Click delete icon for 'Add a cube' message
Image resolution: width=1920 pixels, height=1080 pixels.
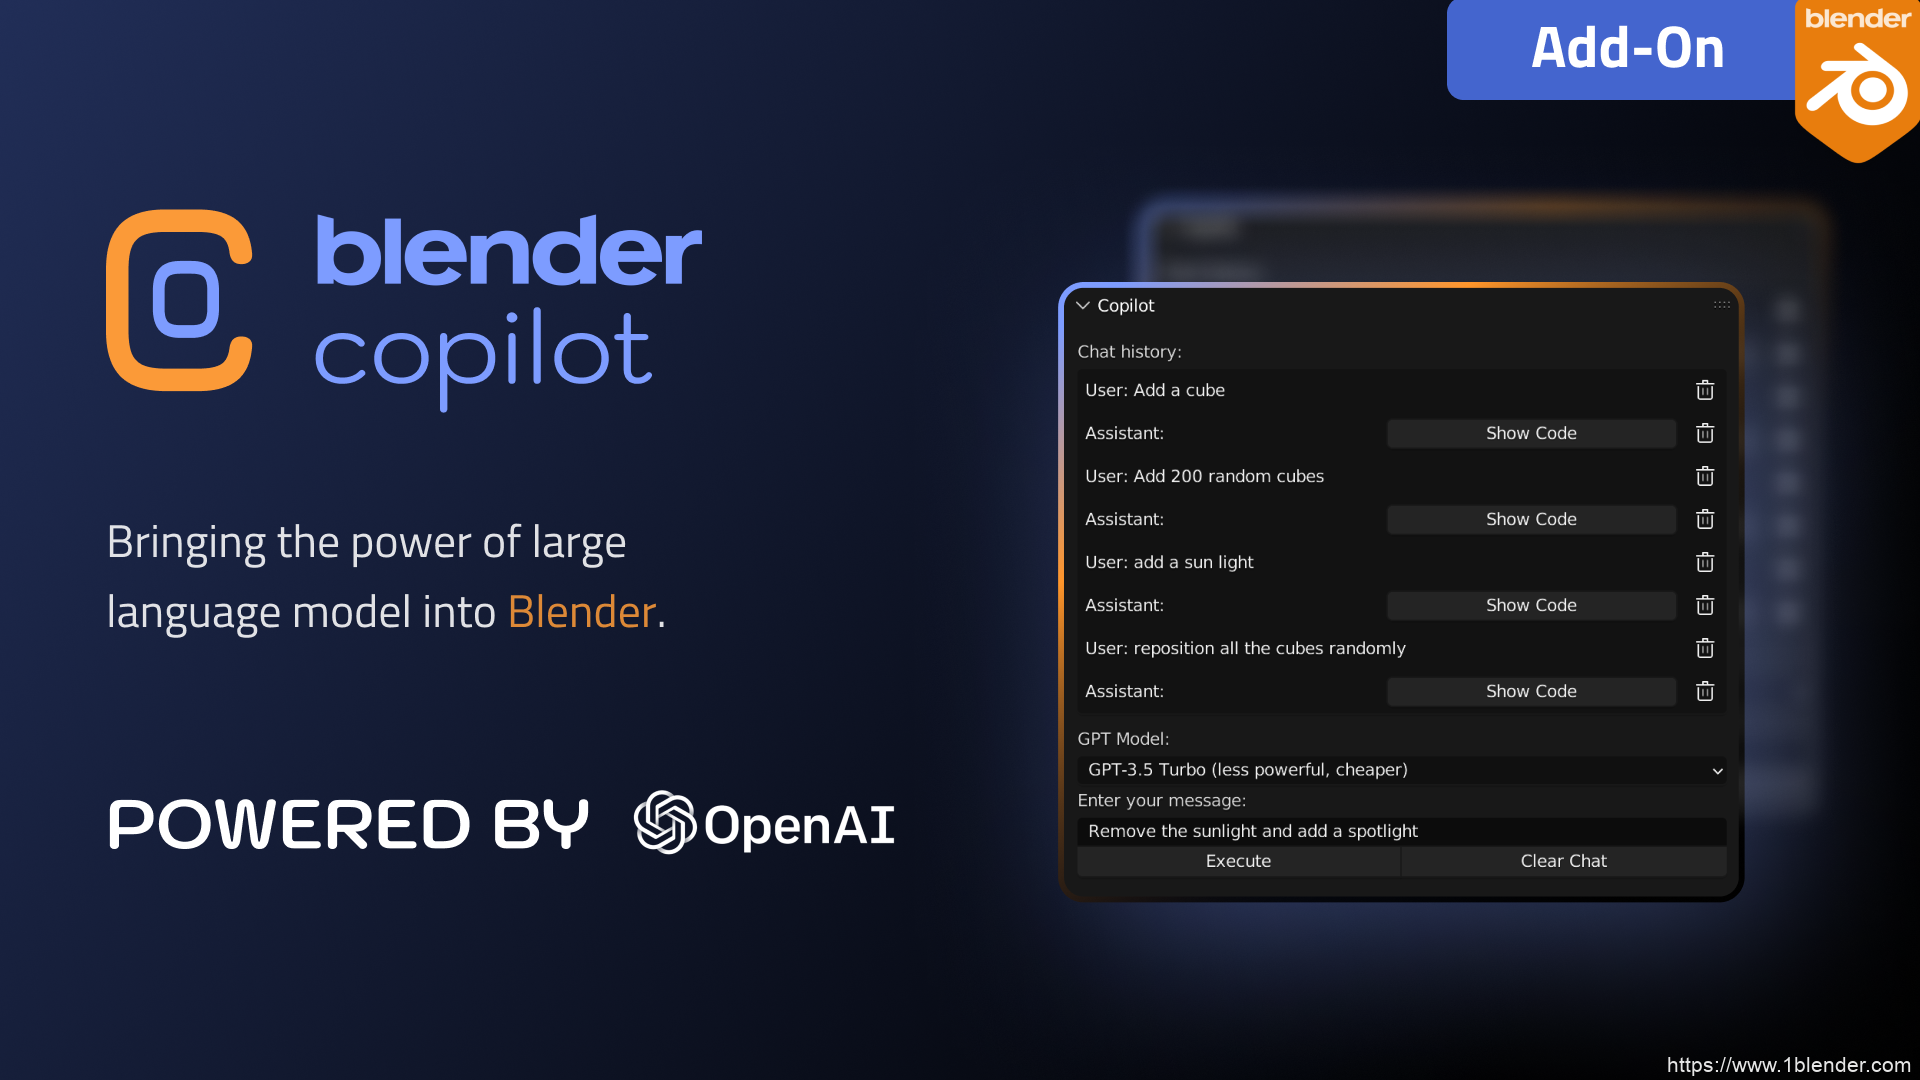[1705, 389]
